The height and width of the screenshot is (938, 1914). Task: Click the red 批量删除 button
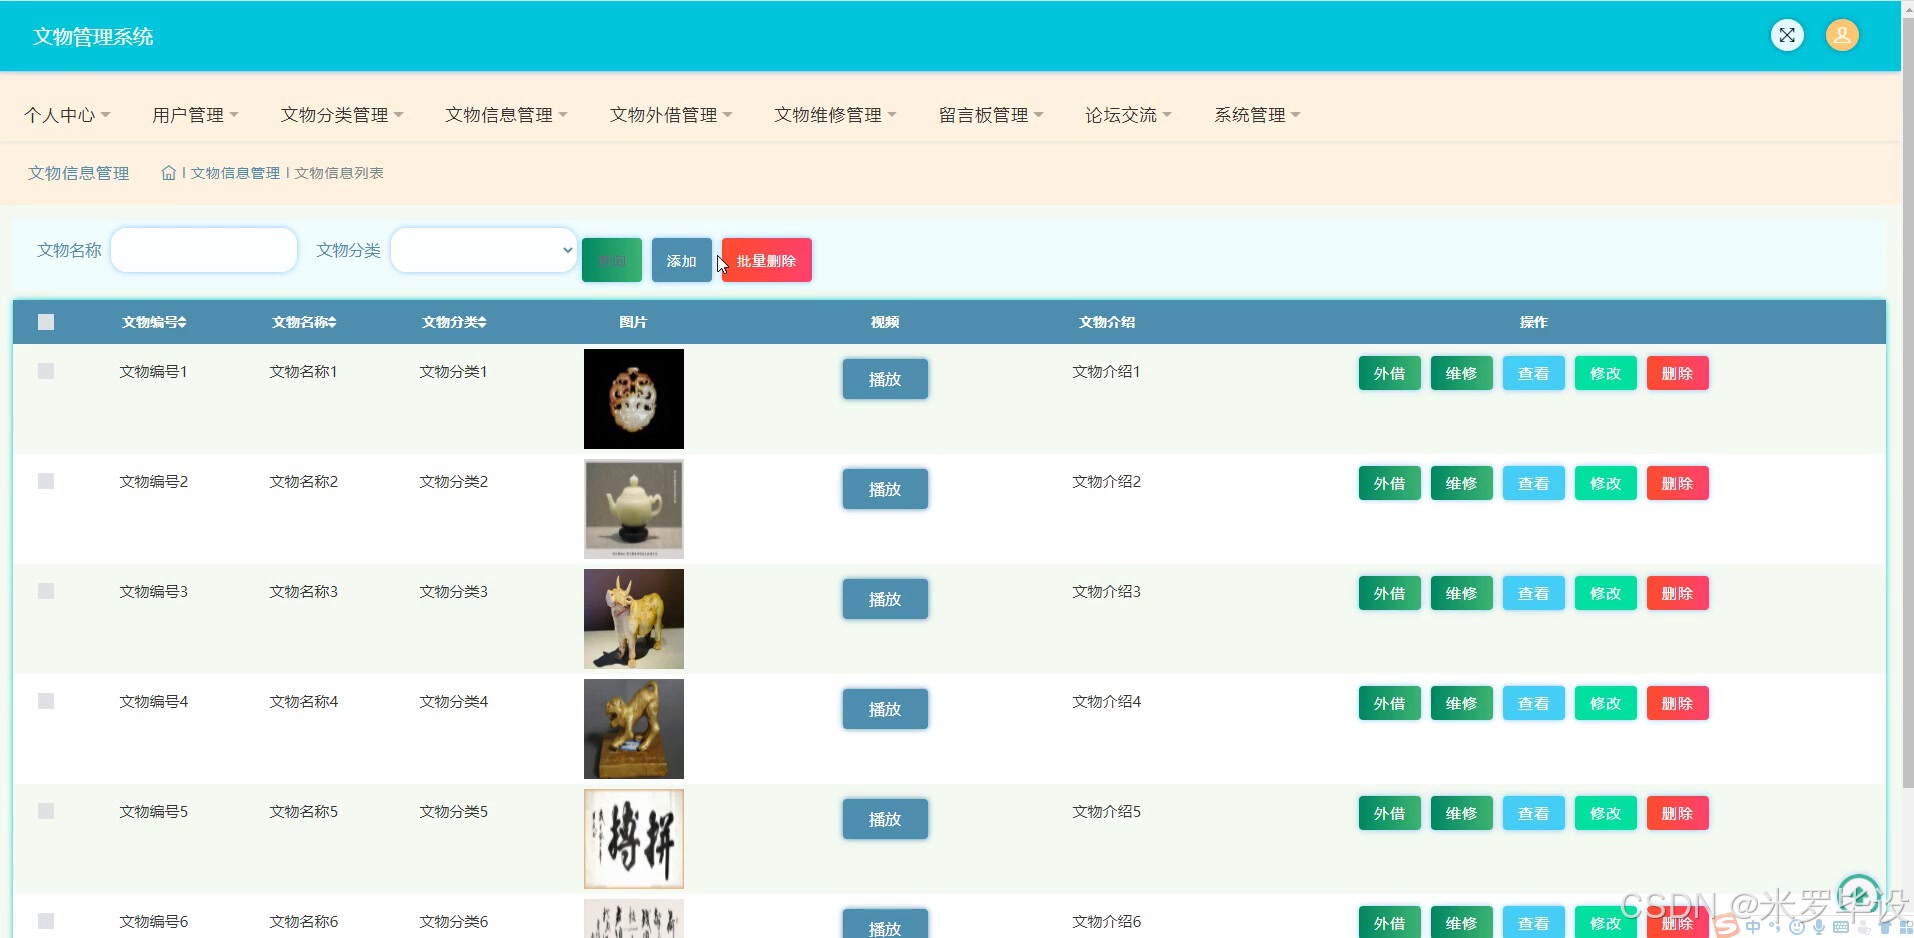pyautogui.click(x=767, y=260)
